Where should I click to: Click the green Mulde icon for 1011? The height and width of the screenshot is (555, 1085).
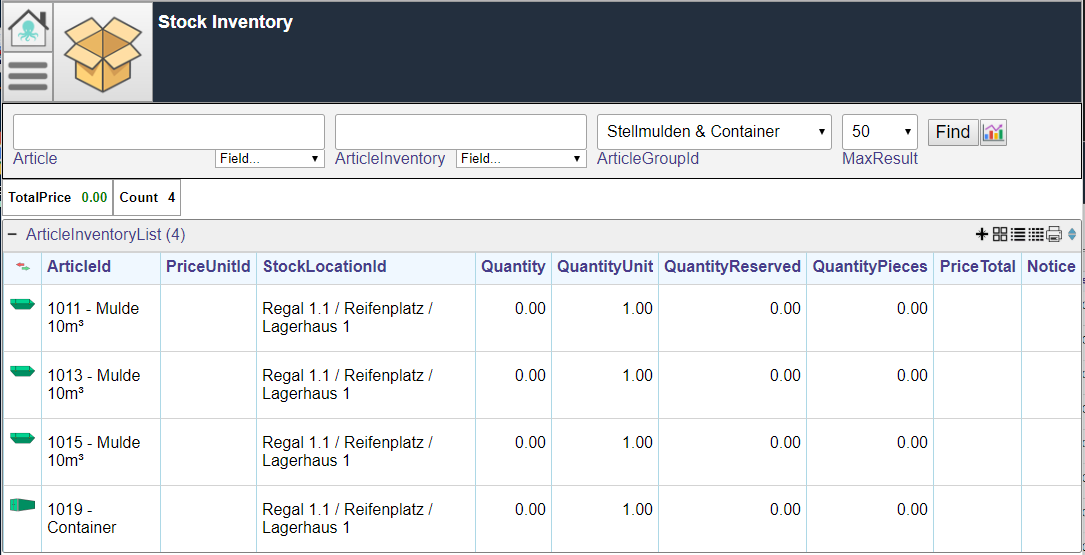click(x=22, y=304)
